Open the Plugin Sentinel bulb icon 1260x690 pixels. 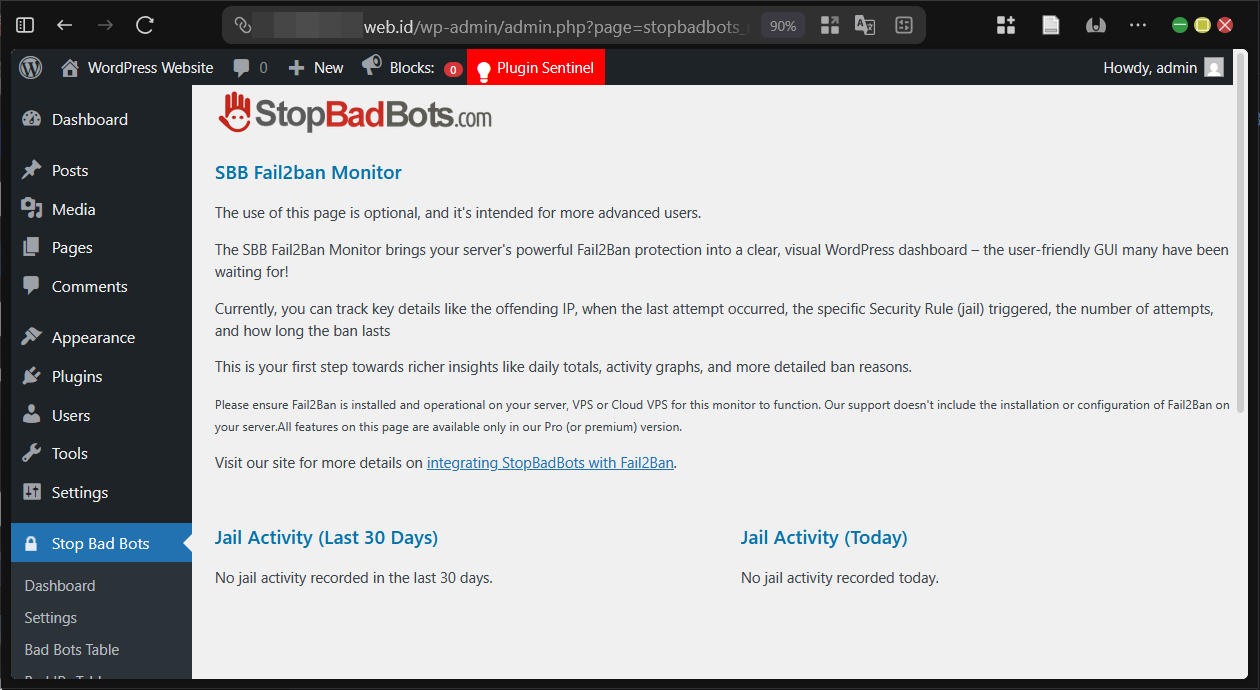[483, 67]
